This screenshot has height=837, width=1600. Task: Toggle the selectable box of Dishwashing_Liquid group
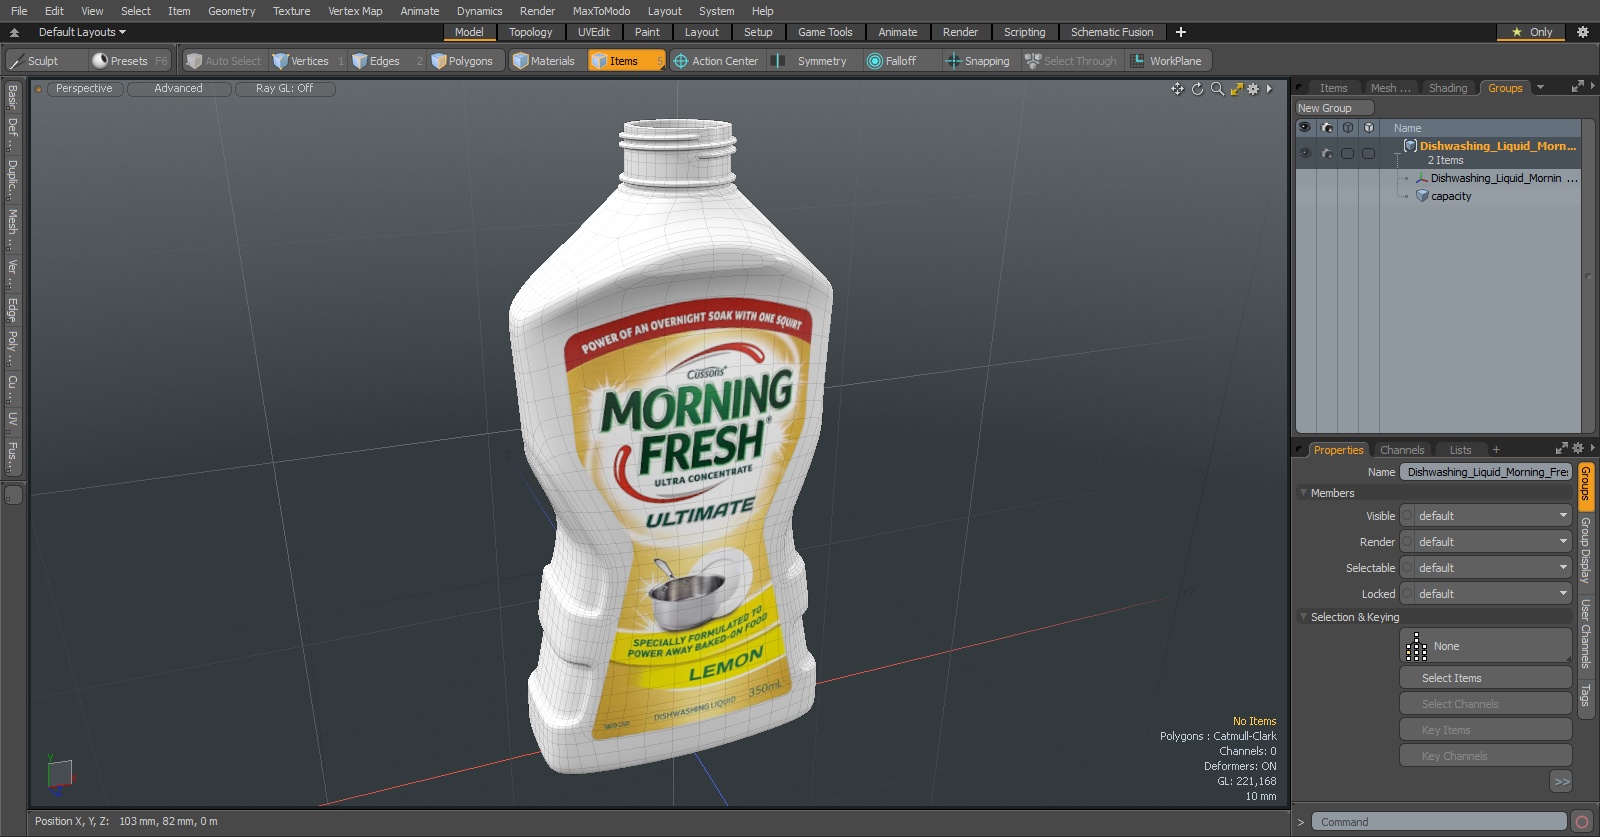point(1347,153)
